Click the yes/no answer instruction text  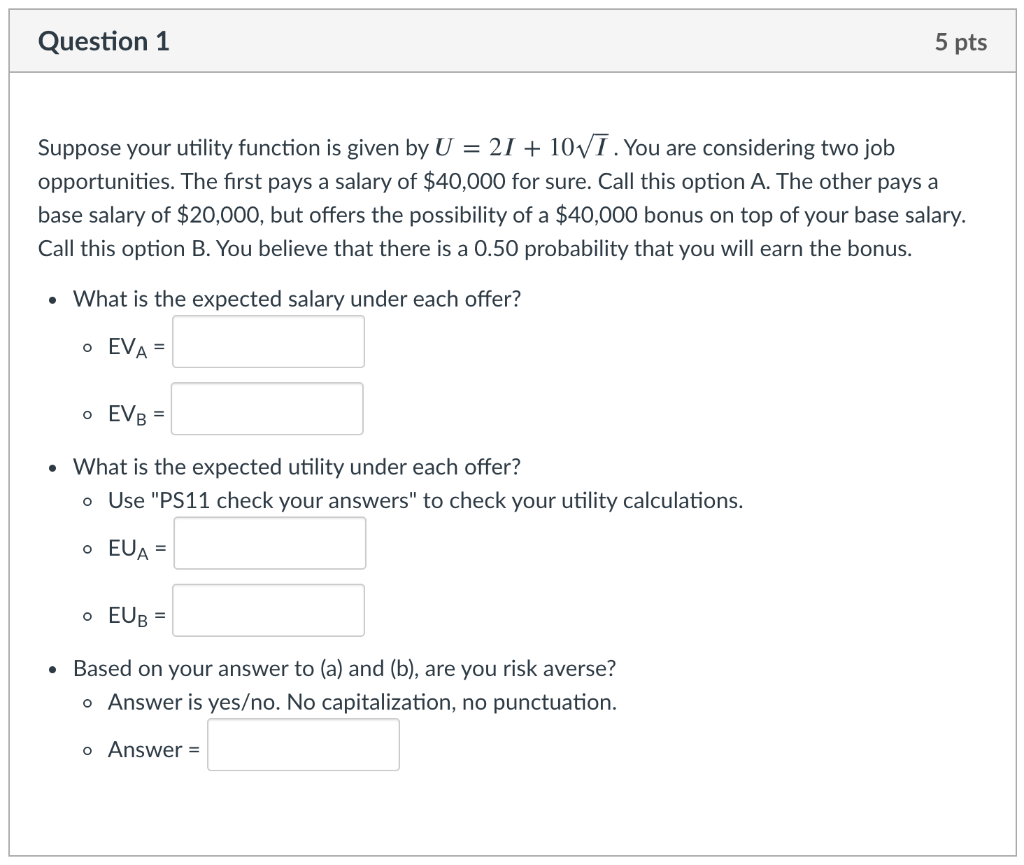coord(363,701)
